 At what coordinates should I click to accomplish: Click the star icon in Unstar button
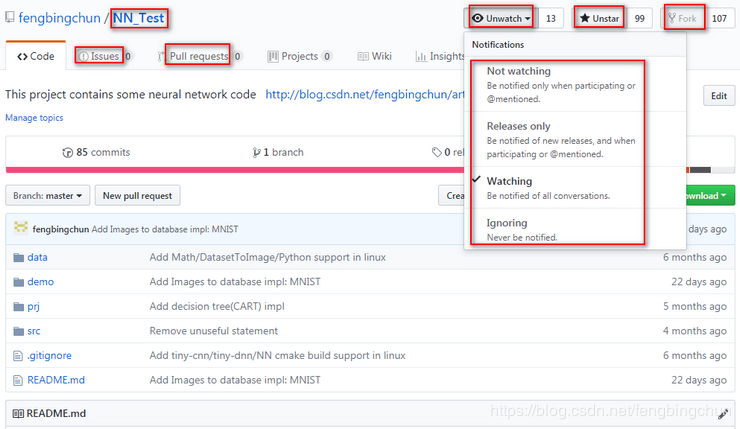click(585, 18)
